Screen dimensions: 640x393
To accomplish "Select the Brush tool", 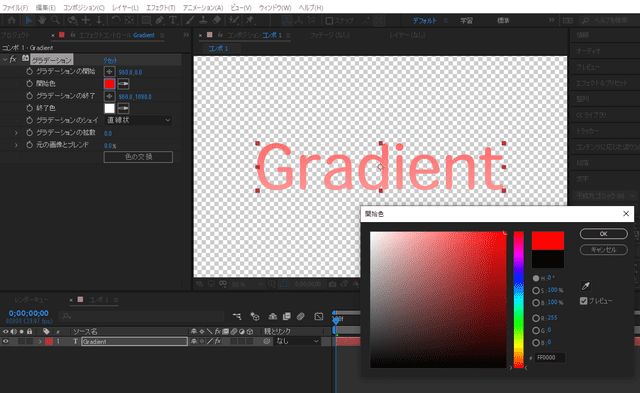I will (190, 20).
